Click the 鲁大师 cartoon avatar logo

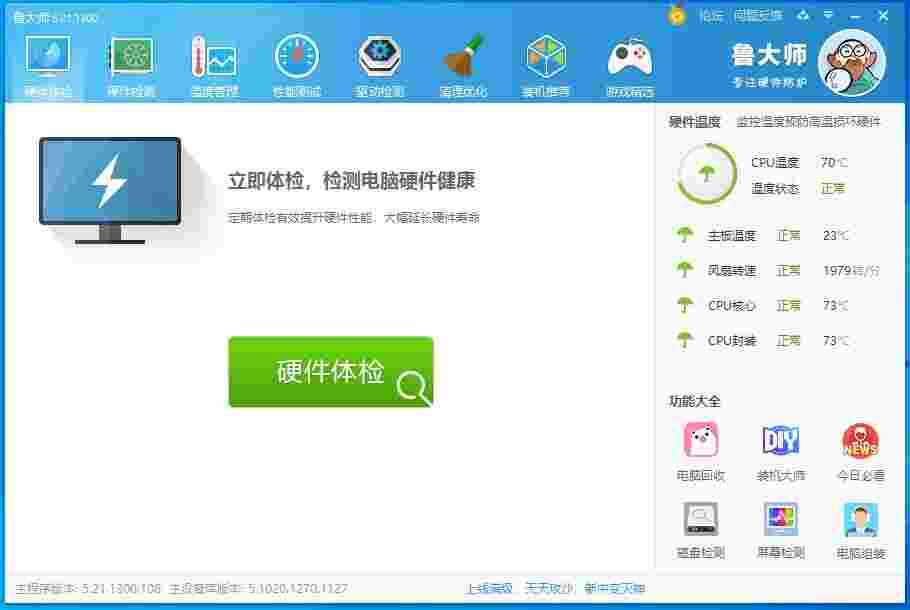tap(851, 63)
